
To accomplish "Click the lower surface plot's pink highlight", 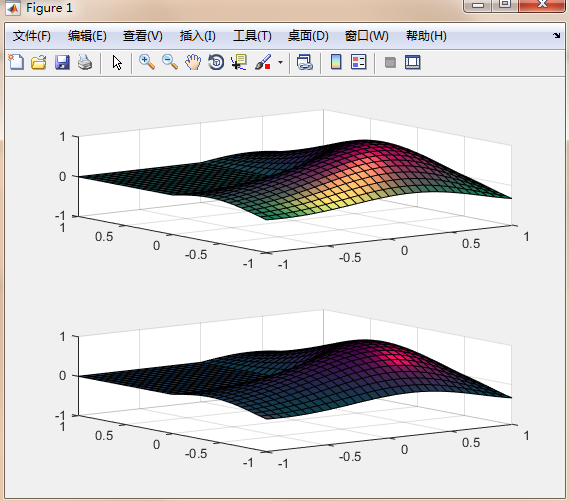I will tap(395, 357).
